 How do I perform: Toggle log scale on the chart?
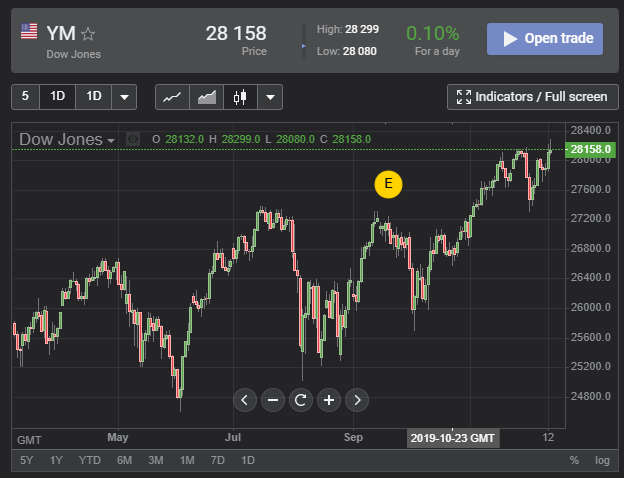tap(602, 460)
